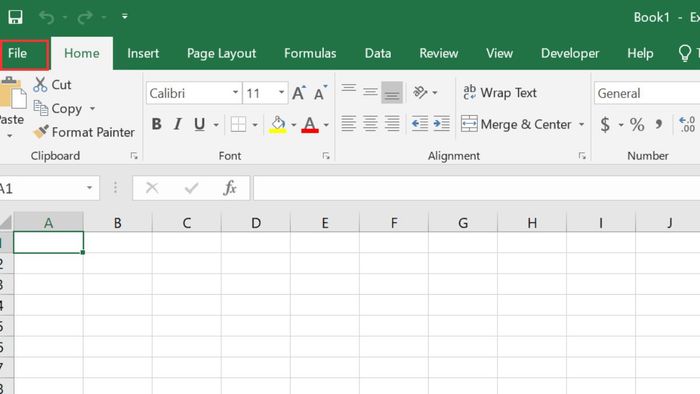
Task: Open the Clipboard dialog launcher
Action: (134, 156)
